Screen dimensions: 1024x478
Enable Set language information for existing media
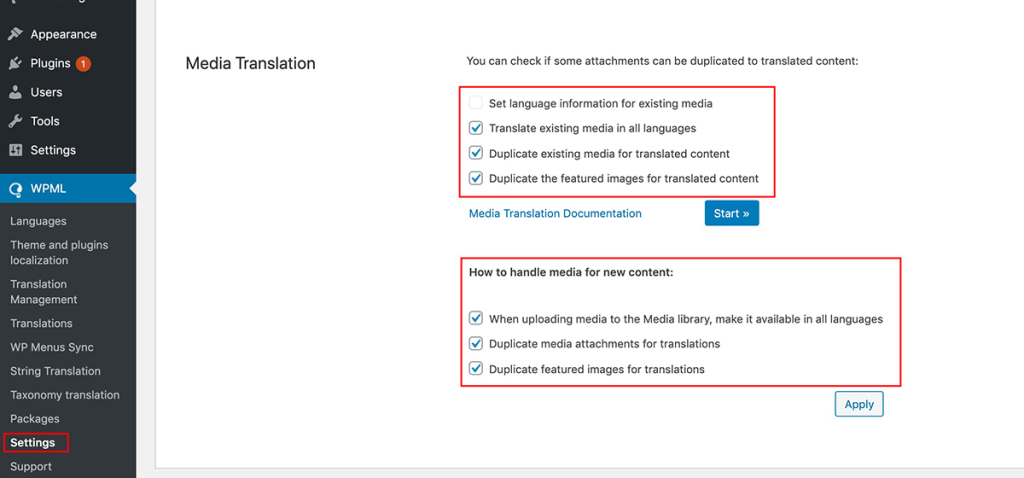click(x=475, y=103)
